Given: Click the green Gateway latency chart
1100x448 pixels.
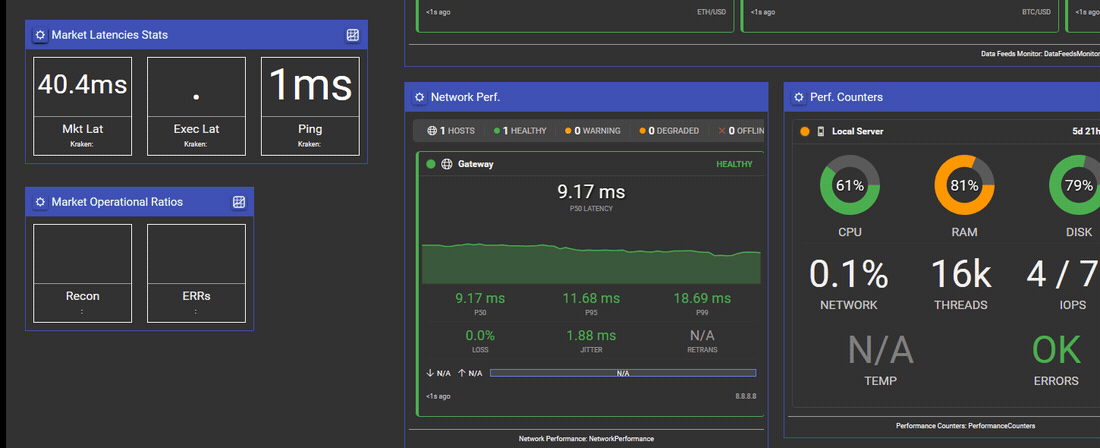Looking at the screenshot, I should tap(591, 263).
